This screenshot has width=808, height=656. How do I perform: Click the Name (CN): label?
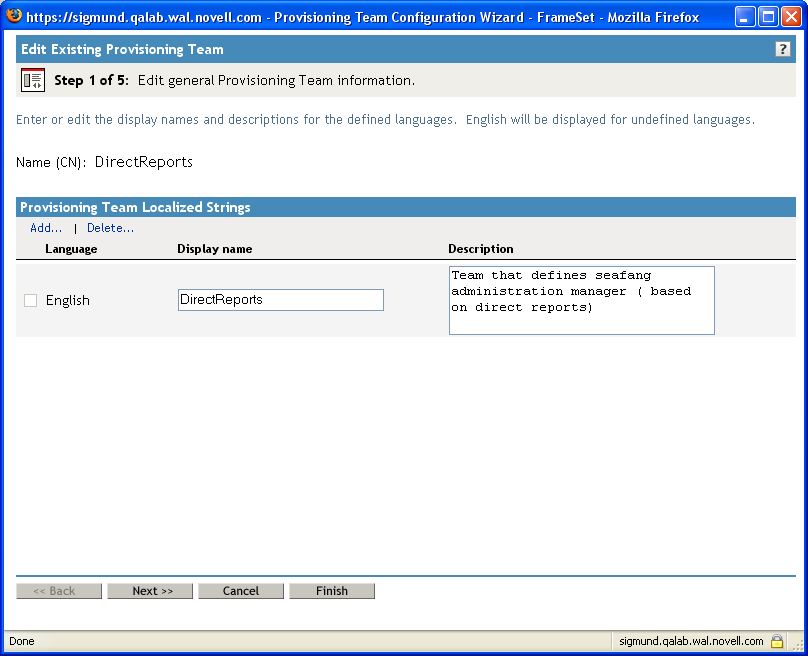click(x=51, y=162)
